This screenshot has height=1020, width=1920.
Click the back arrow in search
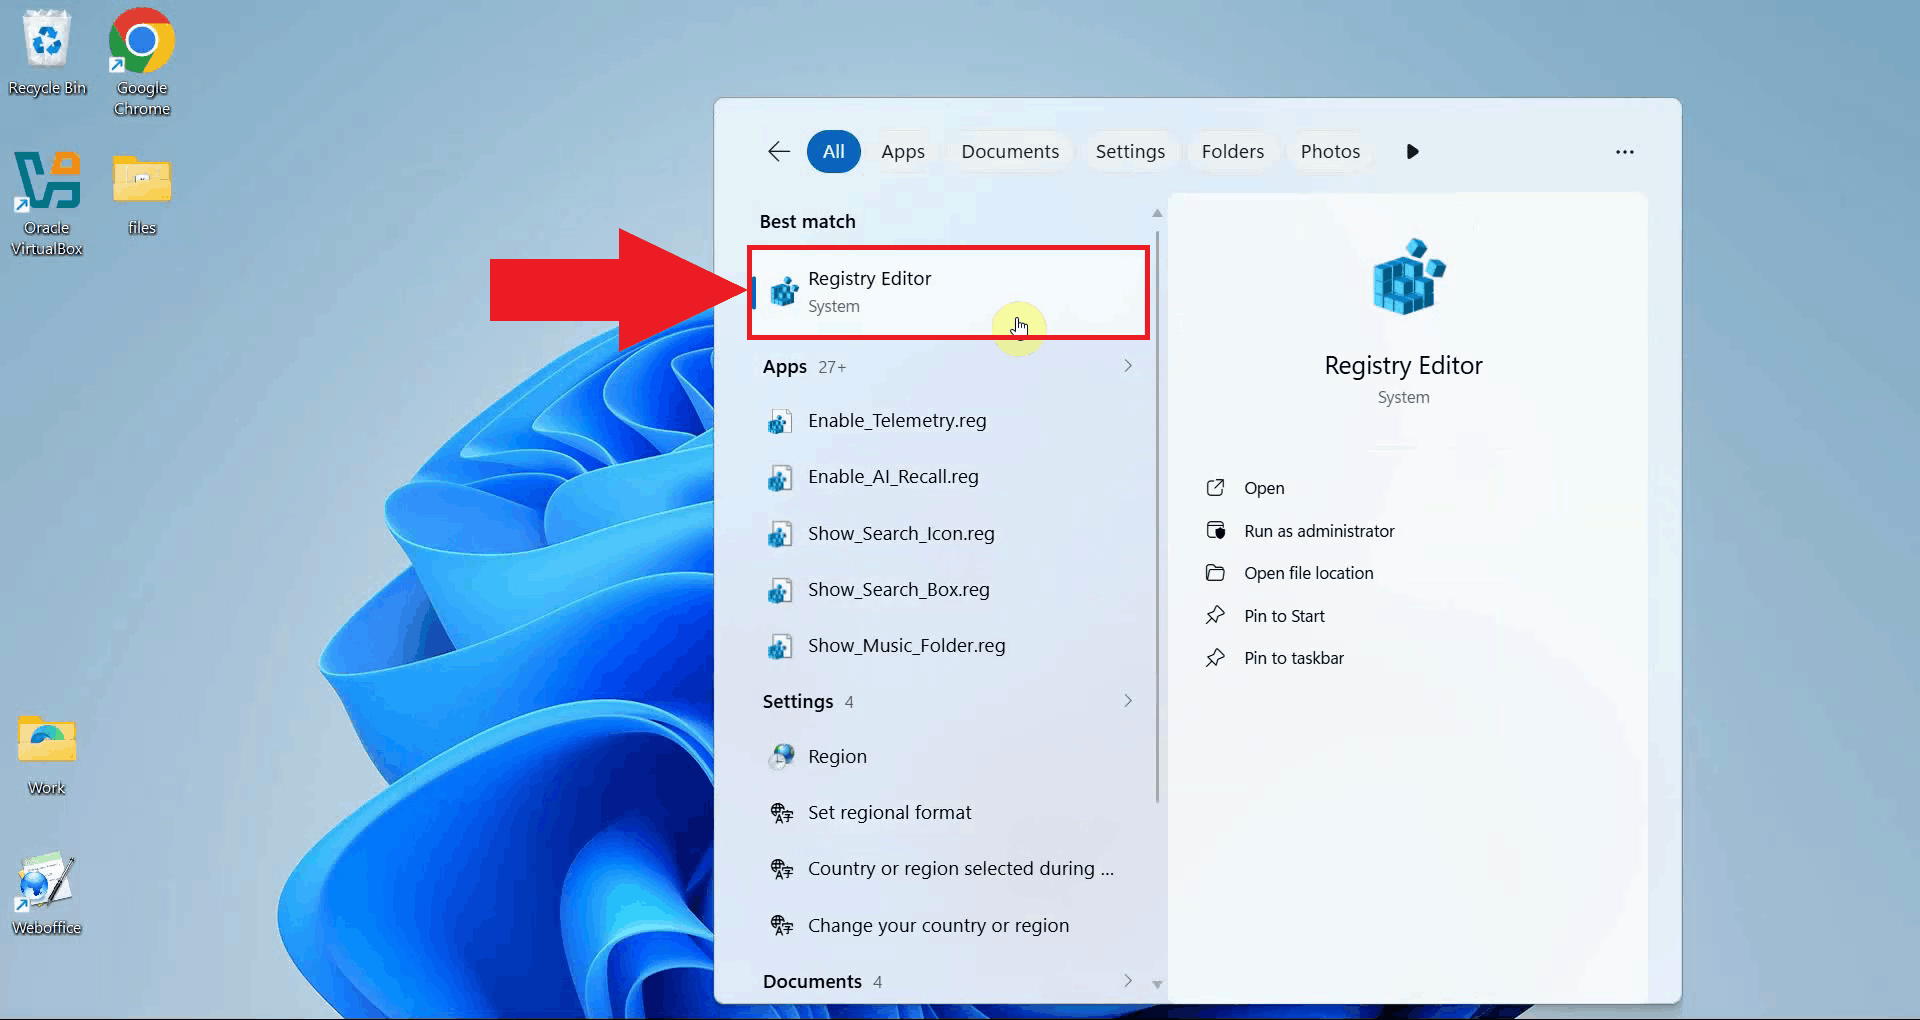tap(778, 151)
